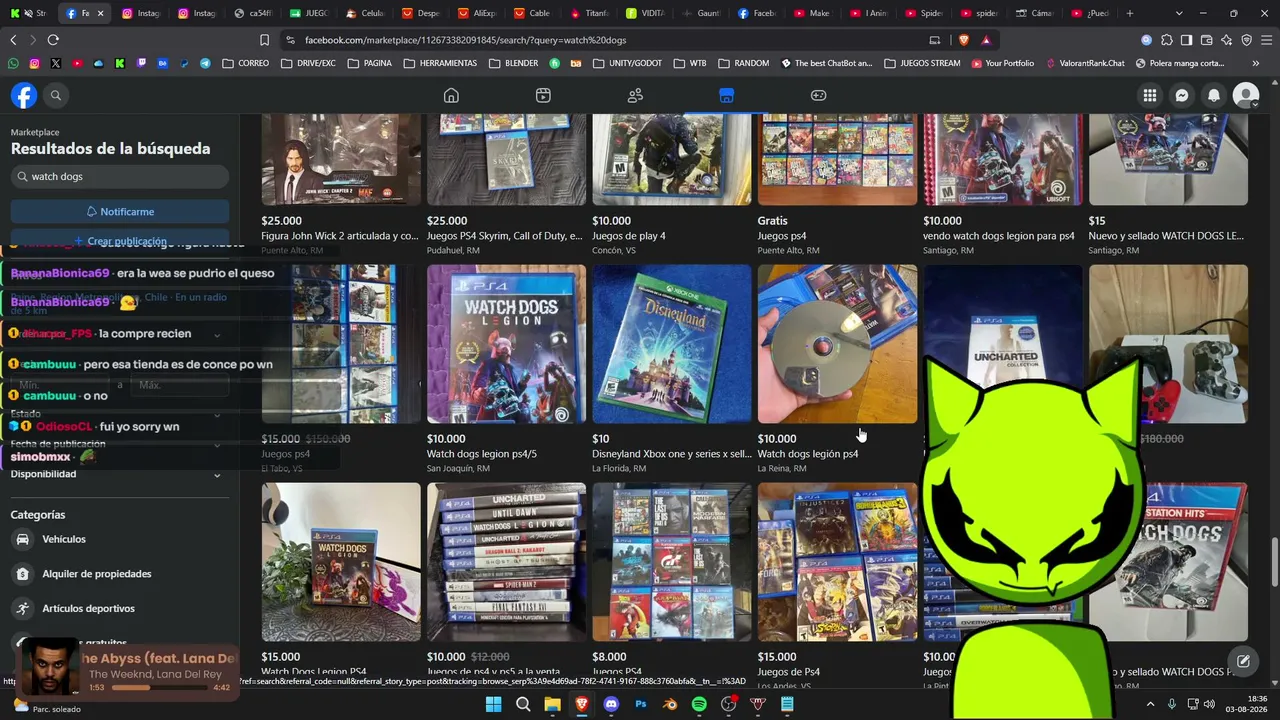1280x720 pixels.
Task: Switch to the Titanfall browser tab
Action: pos(589,13)
